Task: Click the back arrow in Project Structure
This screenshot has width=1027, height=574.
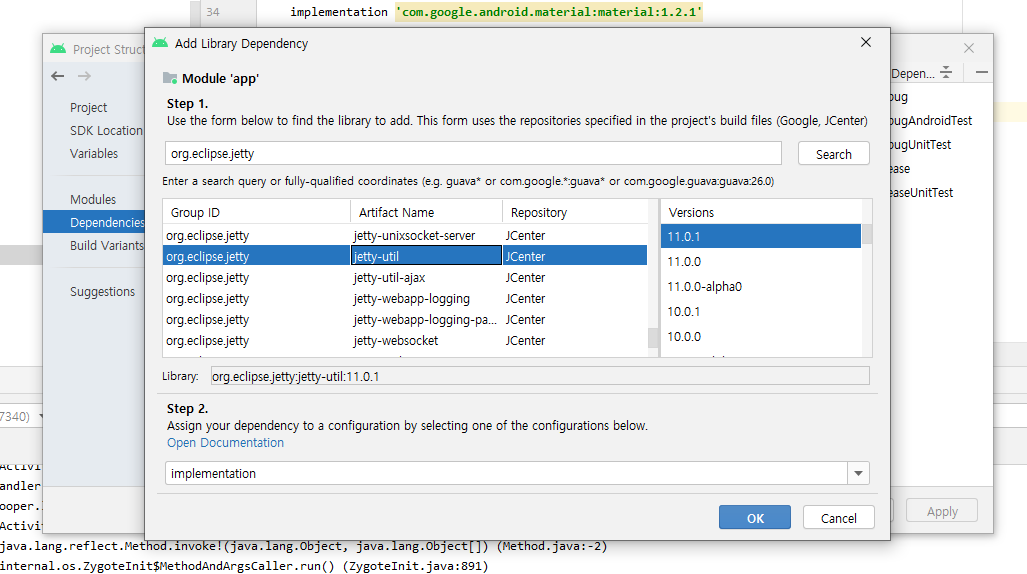Action: [x=58, y=76]
